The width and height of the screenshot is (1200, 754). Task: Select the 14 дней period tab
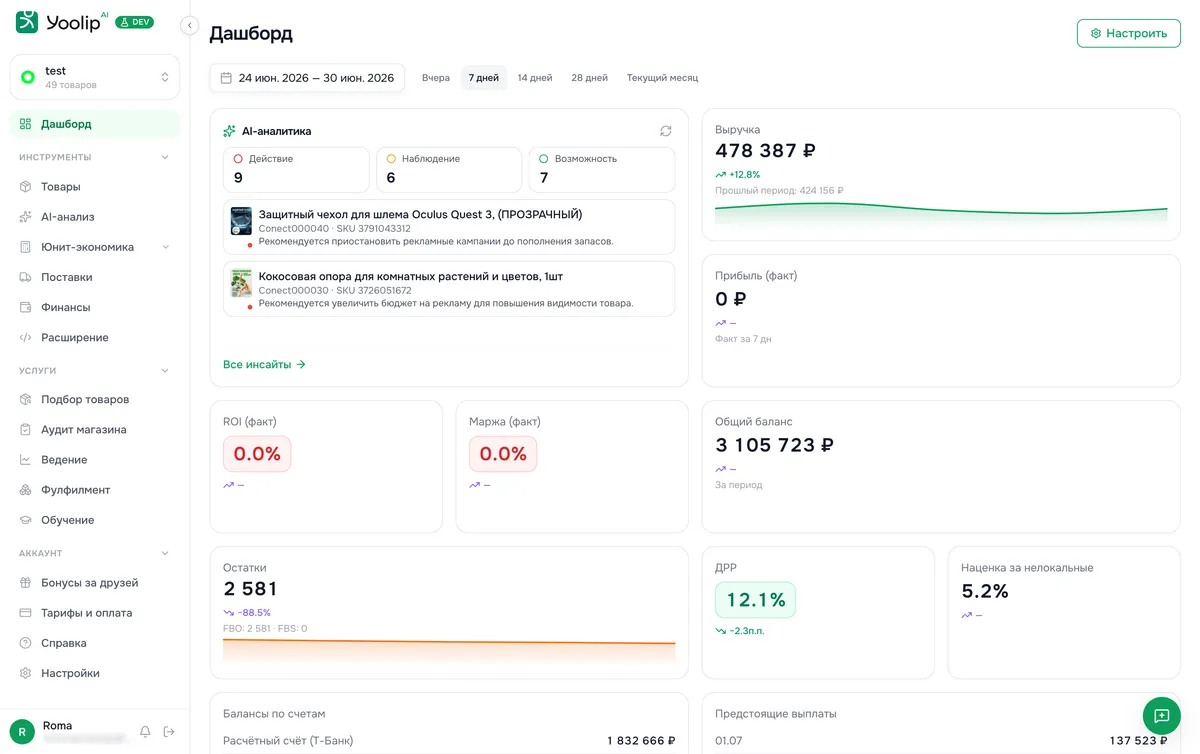[535, 78]
